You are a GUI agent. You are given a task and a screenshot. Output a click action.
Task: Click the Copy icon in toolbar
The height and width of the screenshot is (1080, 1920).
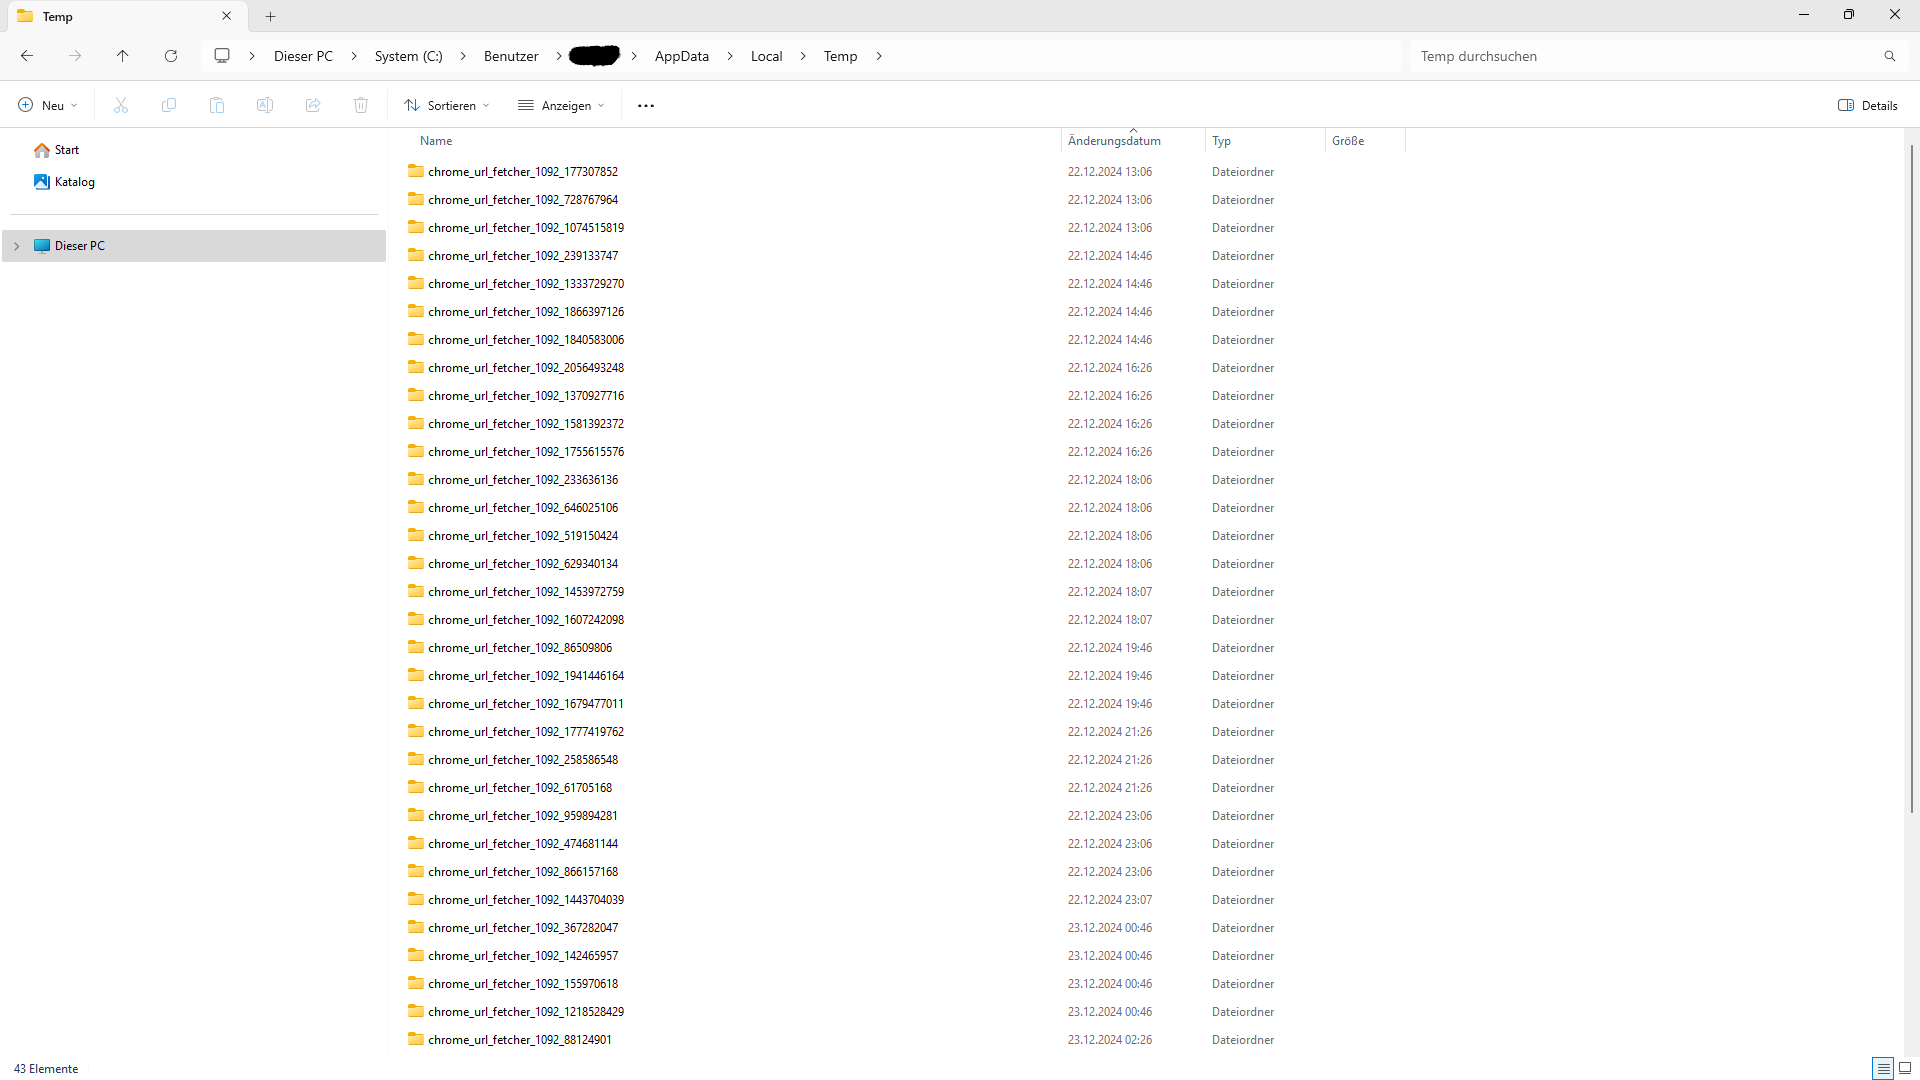pos(169,105)
